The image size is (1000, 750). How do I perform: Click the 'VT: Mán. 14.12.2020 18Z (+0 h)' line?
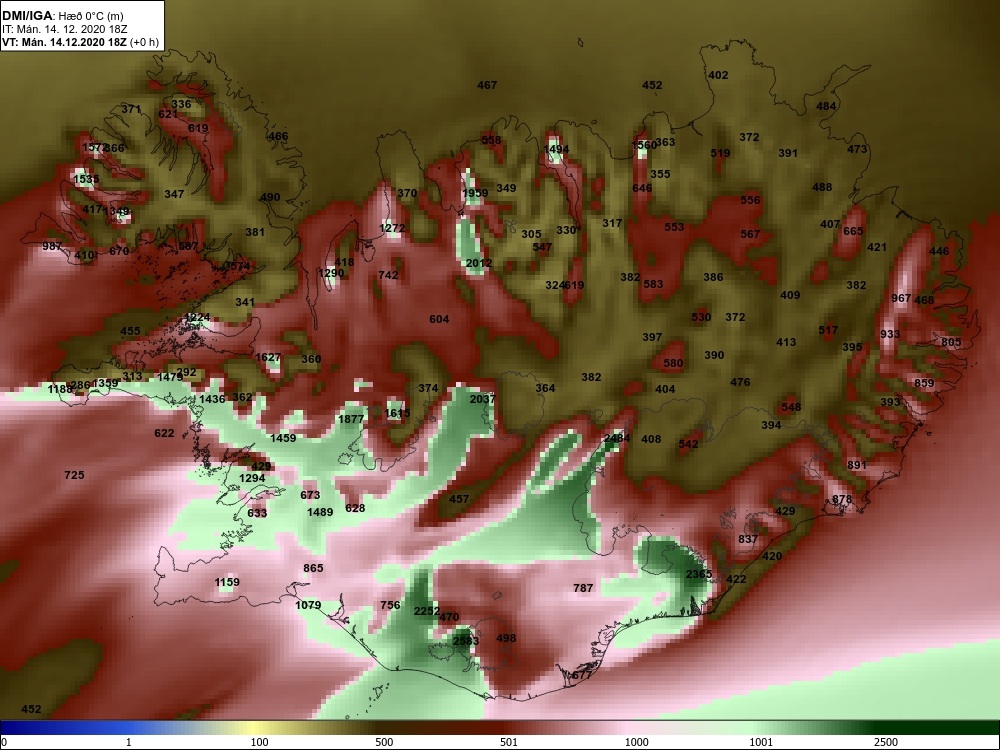pyautogui.click(x=80, y=42)
